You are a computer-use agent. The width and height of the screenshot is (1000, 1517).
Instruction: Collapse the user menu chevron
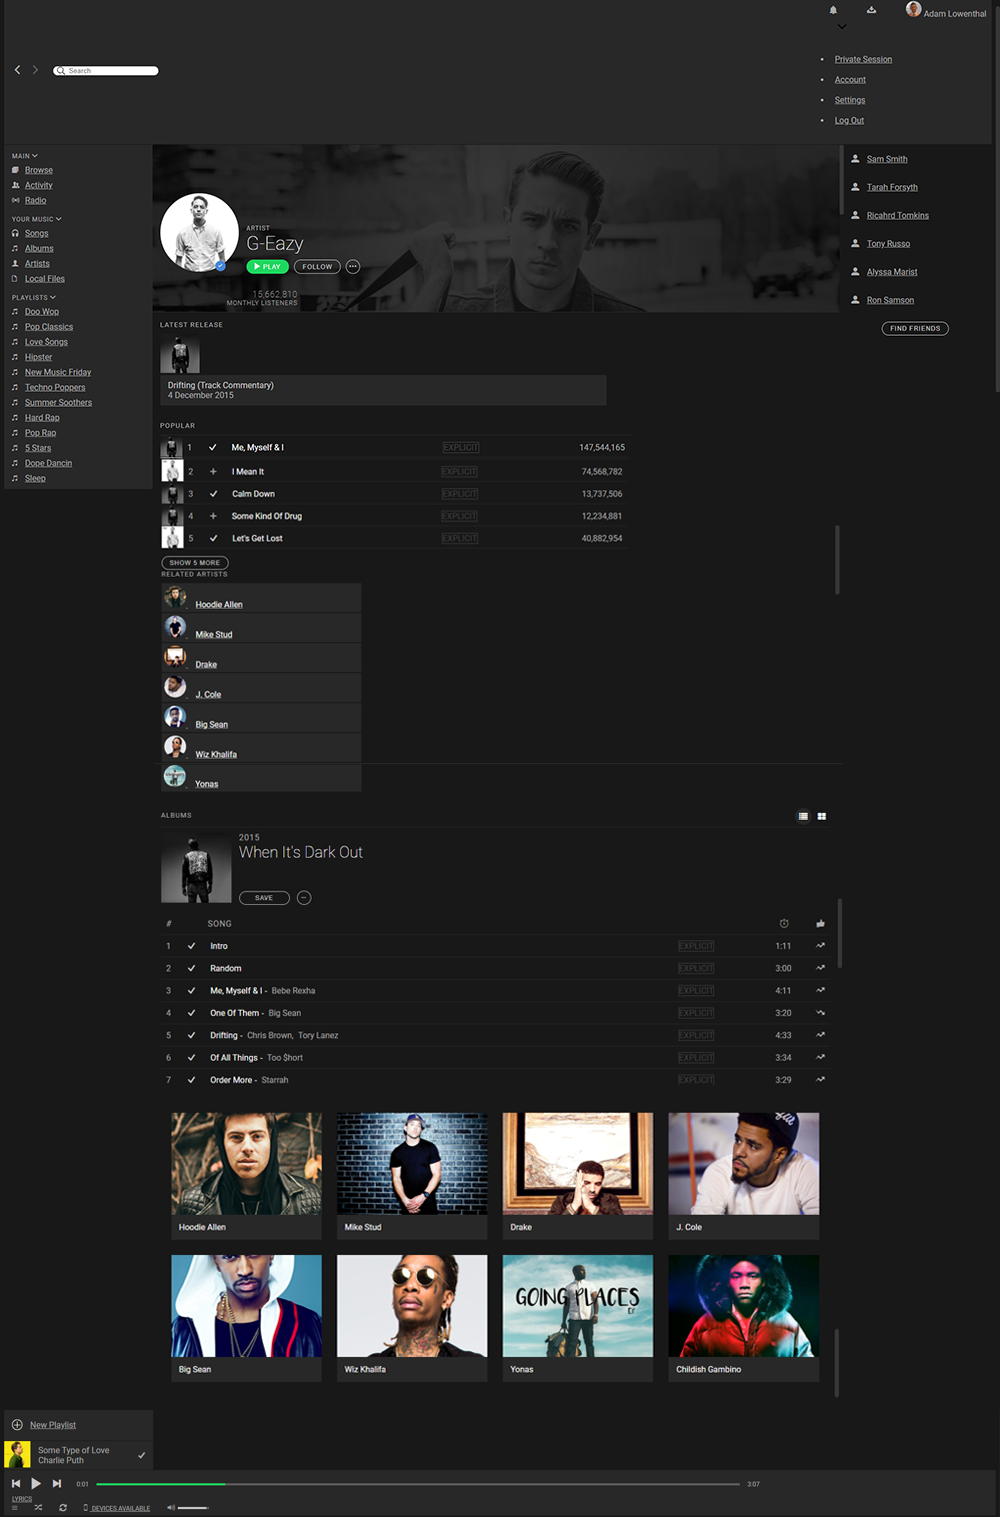[842, 27]
